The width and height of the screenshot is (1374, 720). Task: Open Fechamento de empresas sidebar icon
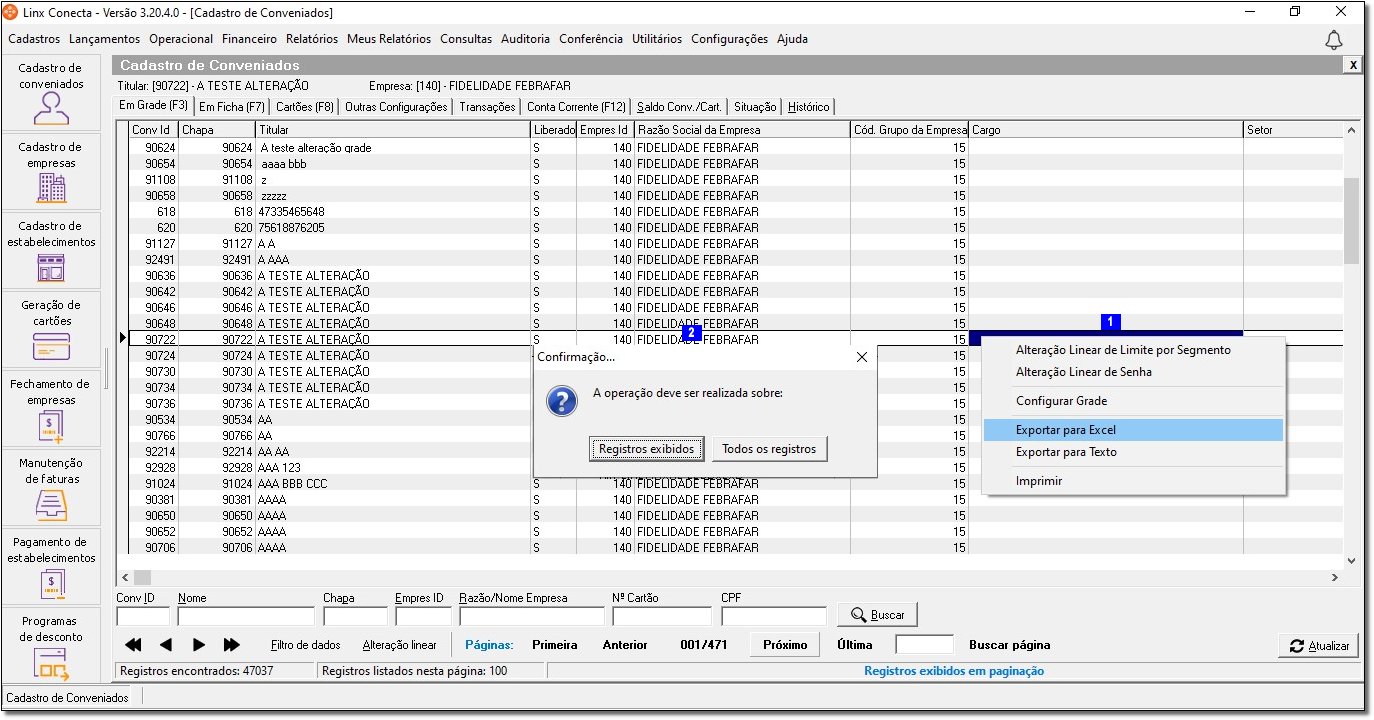(51, 425)
